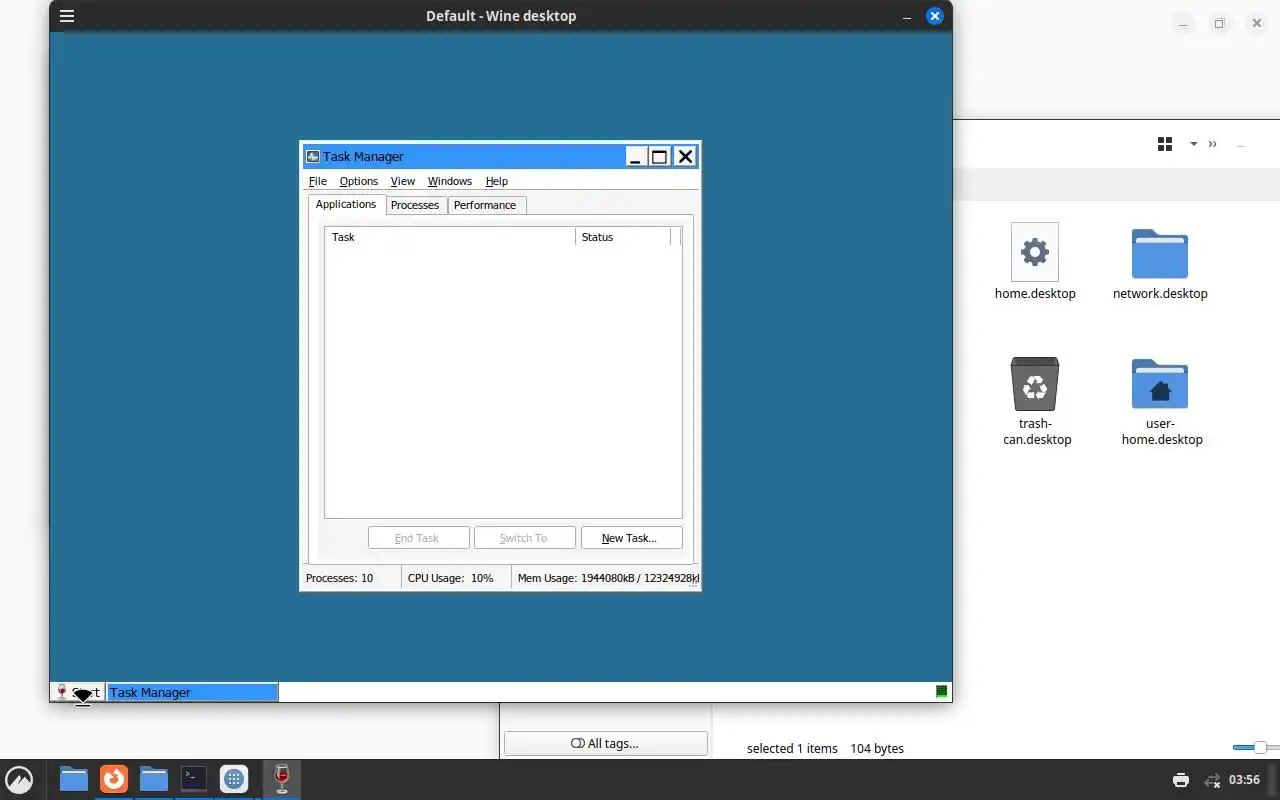Open the Options menu in Task Manager
Image resolution: width=1280 pixels, height=800 pixels.
pos(359,181)
